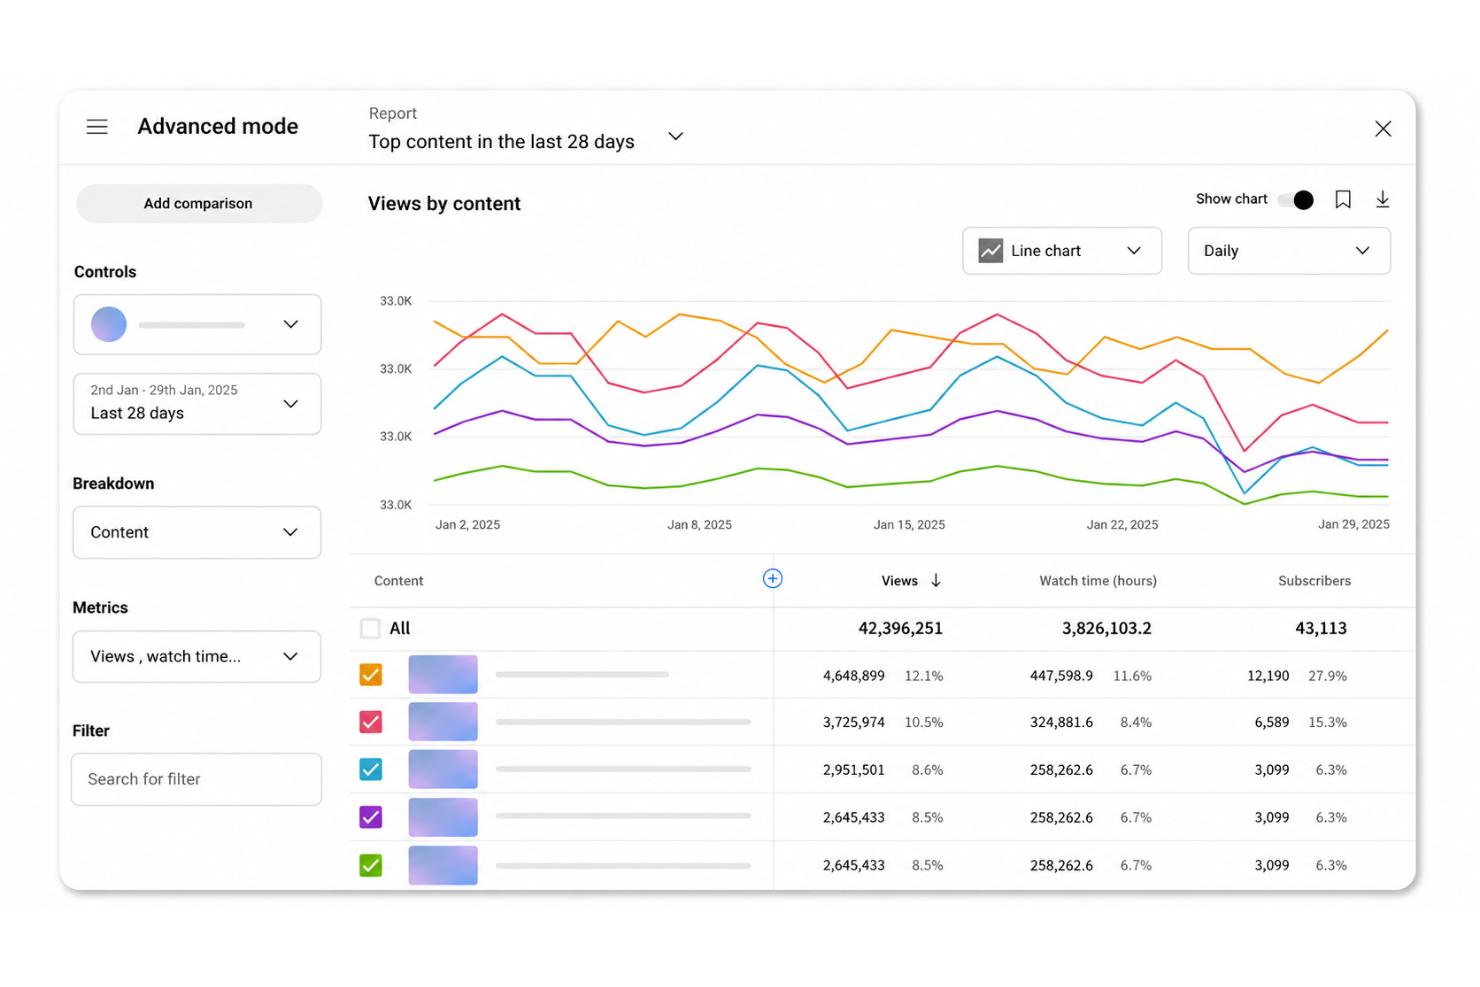Open the Content breakdown dropdown

(x=197, y=532)
